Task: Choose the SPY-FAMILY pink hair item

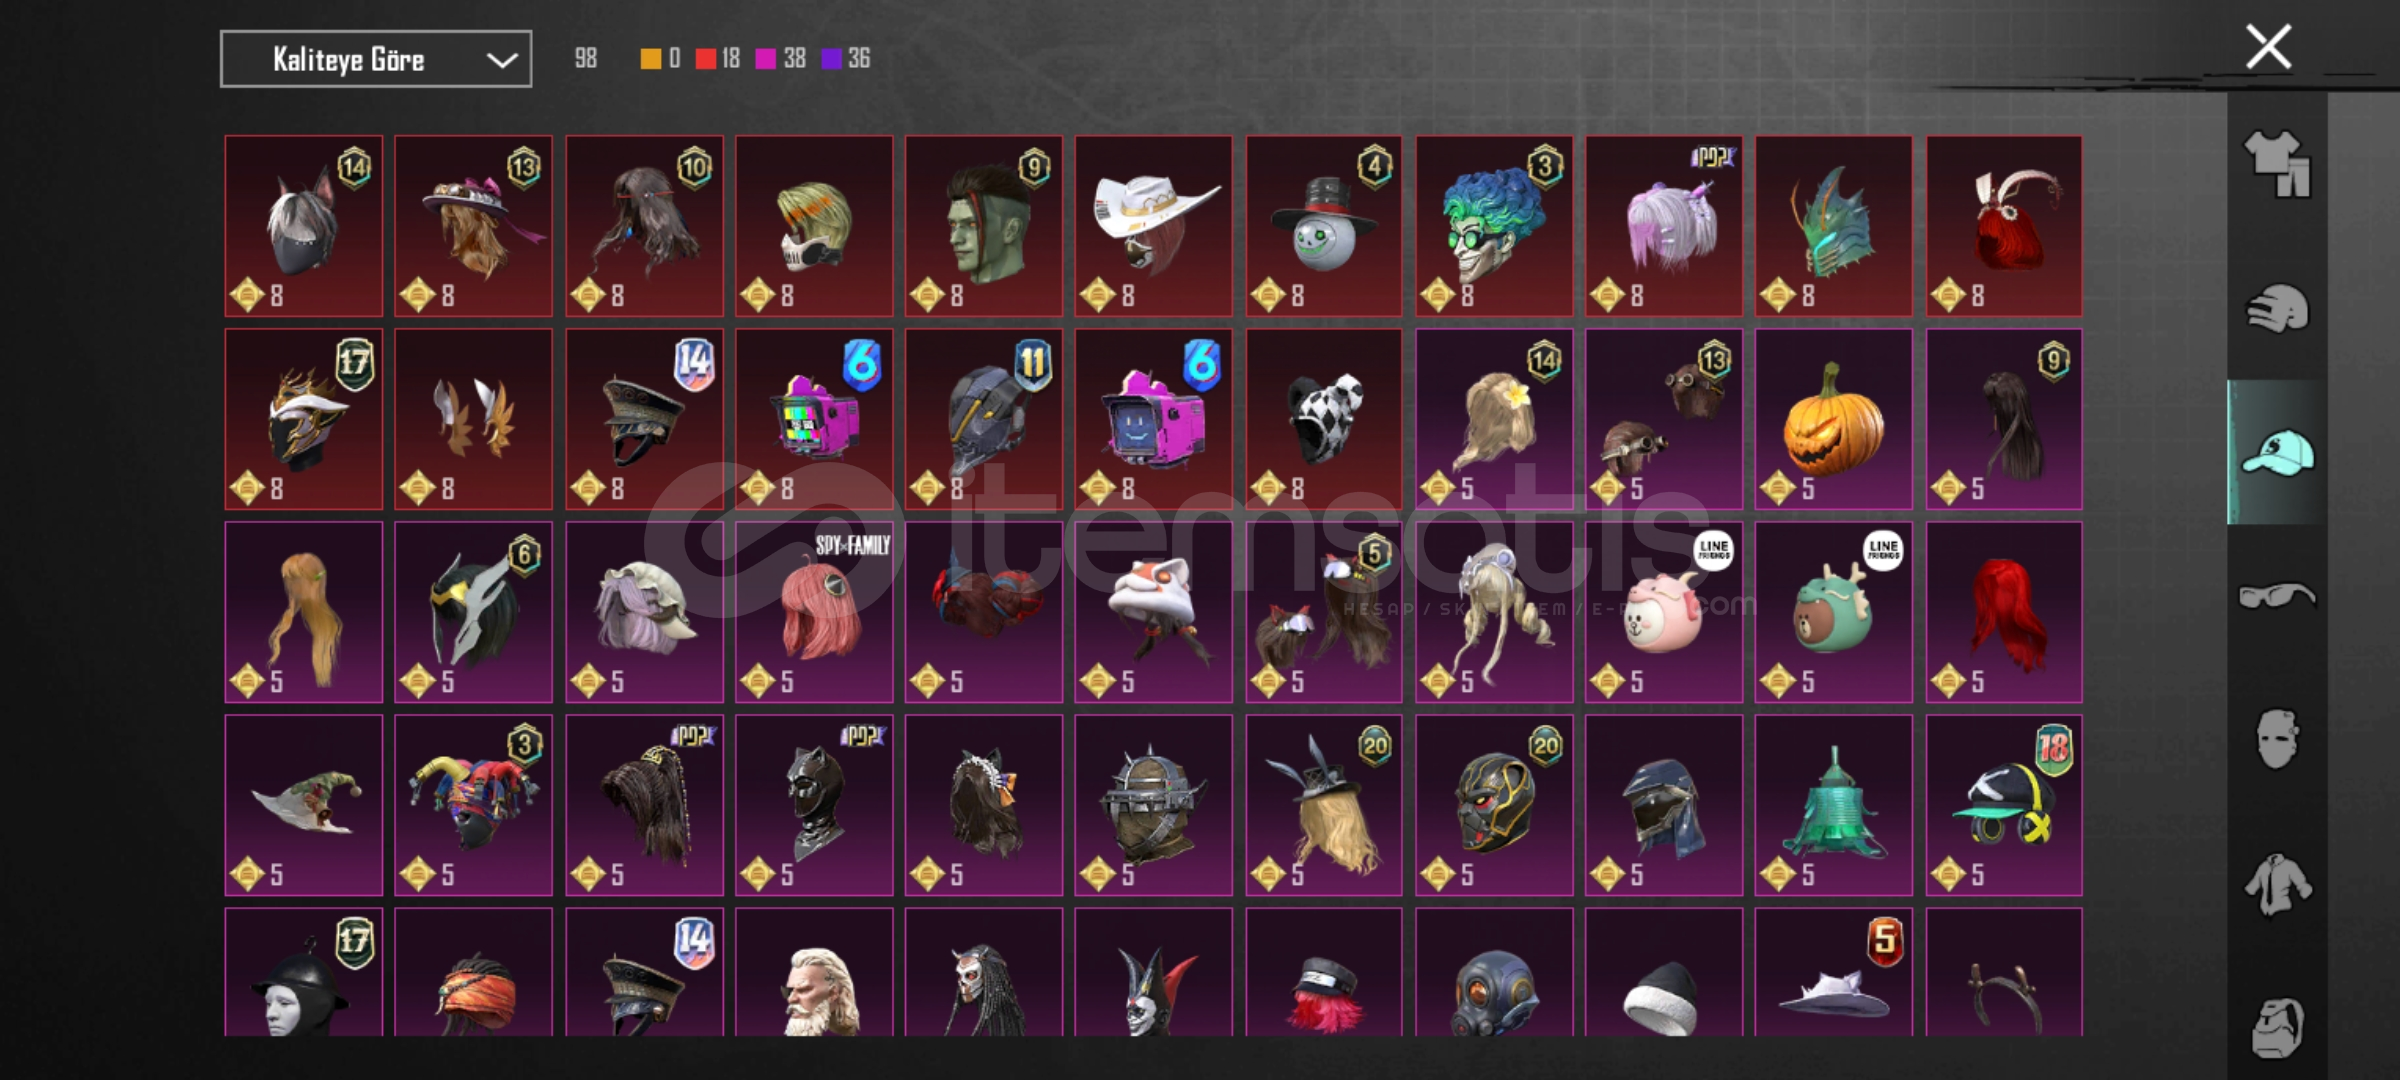Action: coord(814,612)
